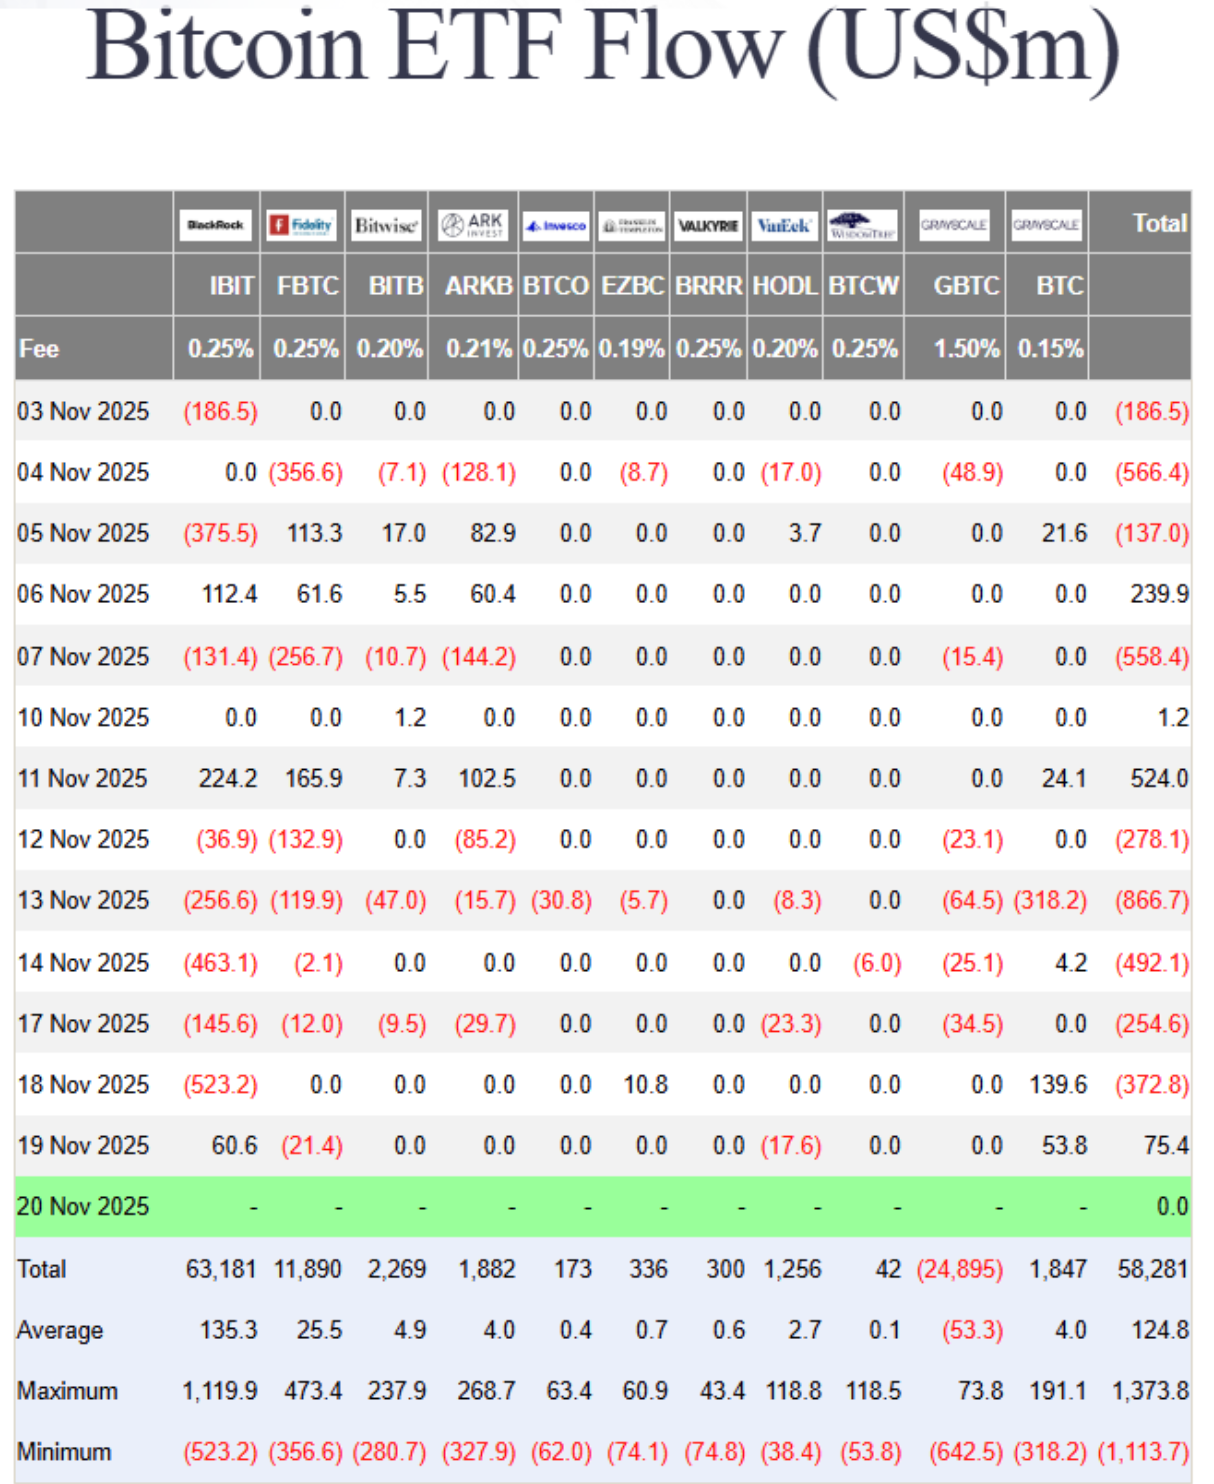1214x1484 pixels.
Task: Click the VanEck logo
Action: (784, 225)
